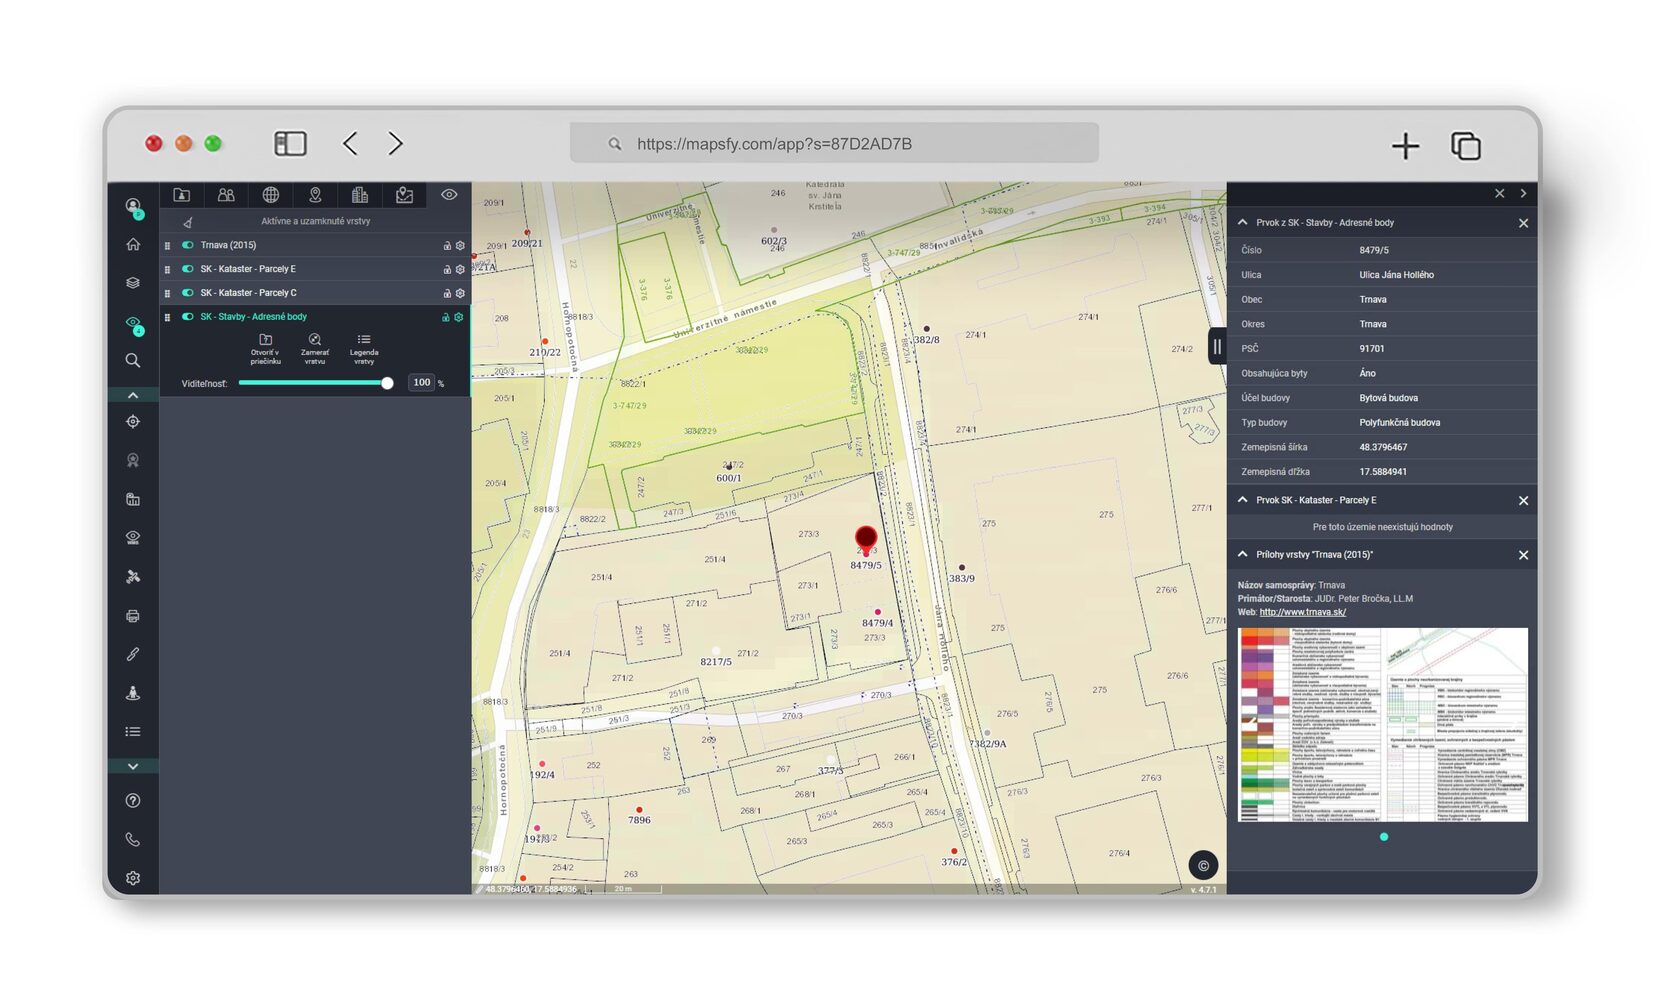Screen dimensions: 1680x993
Task: Open the map marker tab
Action: pyautogui.click(x=404, y=195)
